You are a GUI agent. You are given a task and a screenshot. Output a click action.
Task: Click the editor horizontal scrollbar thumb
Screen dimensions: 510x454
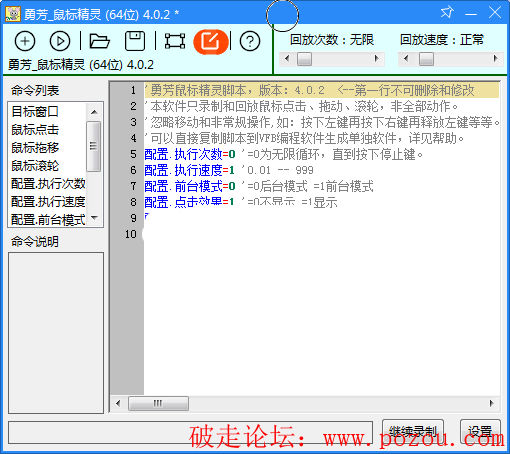[158, 403]
